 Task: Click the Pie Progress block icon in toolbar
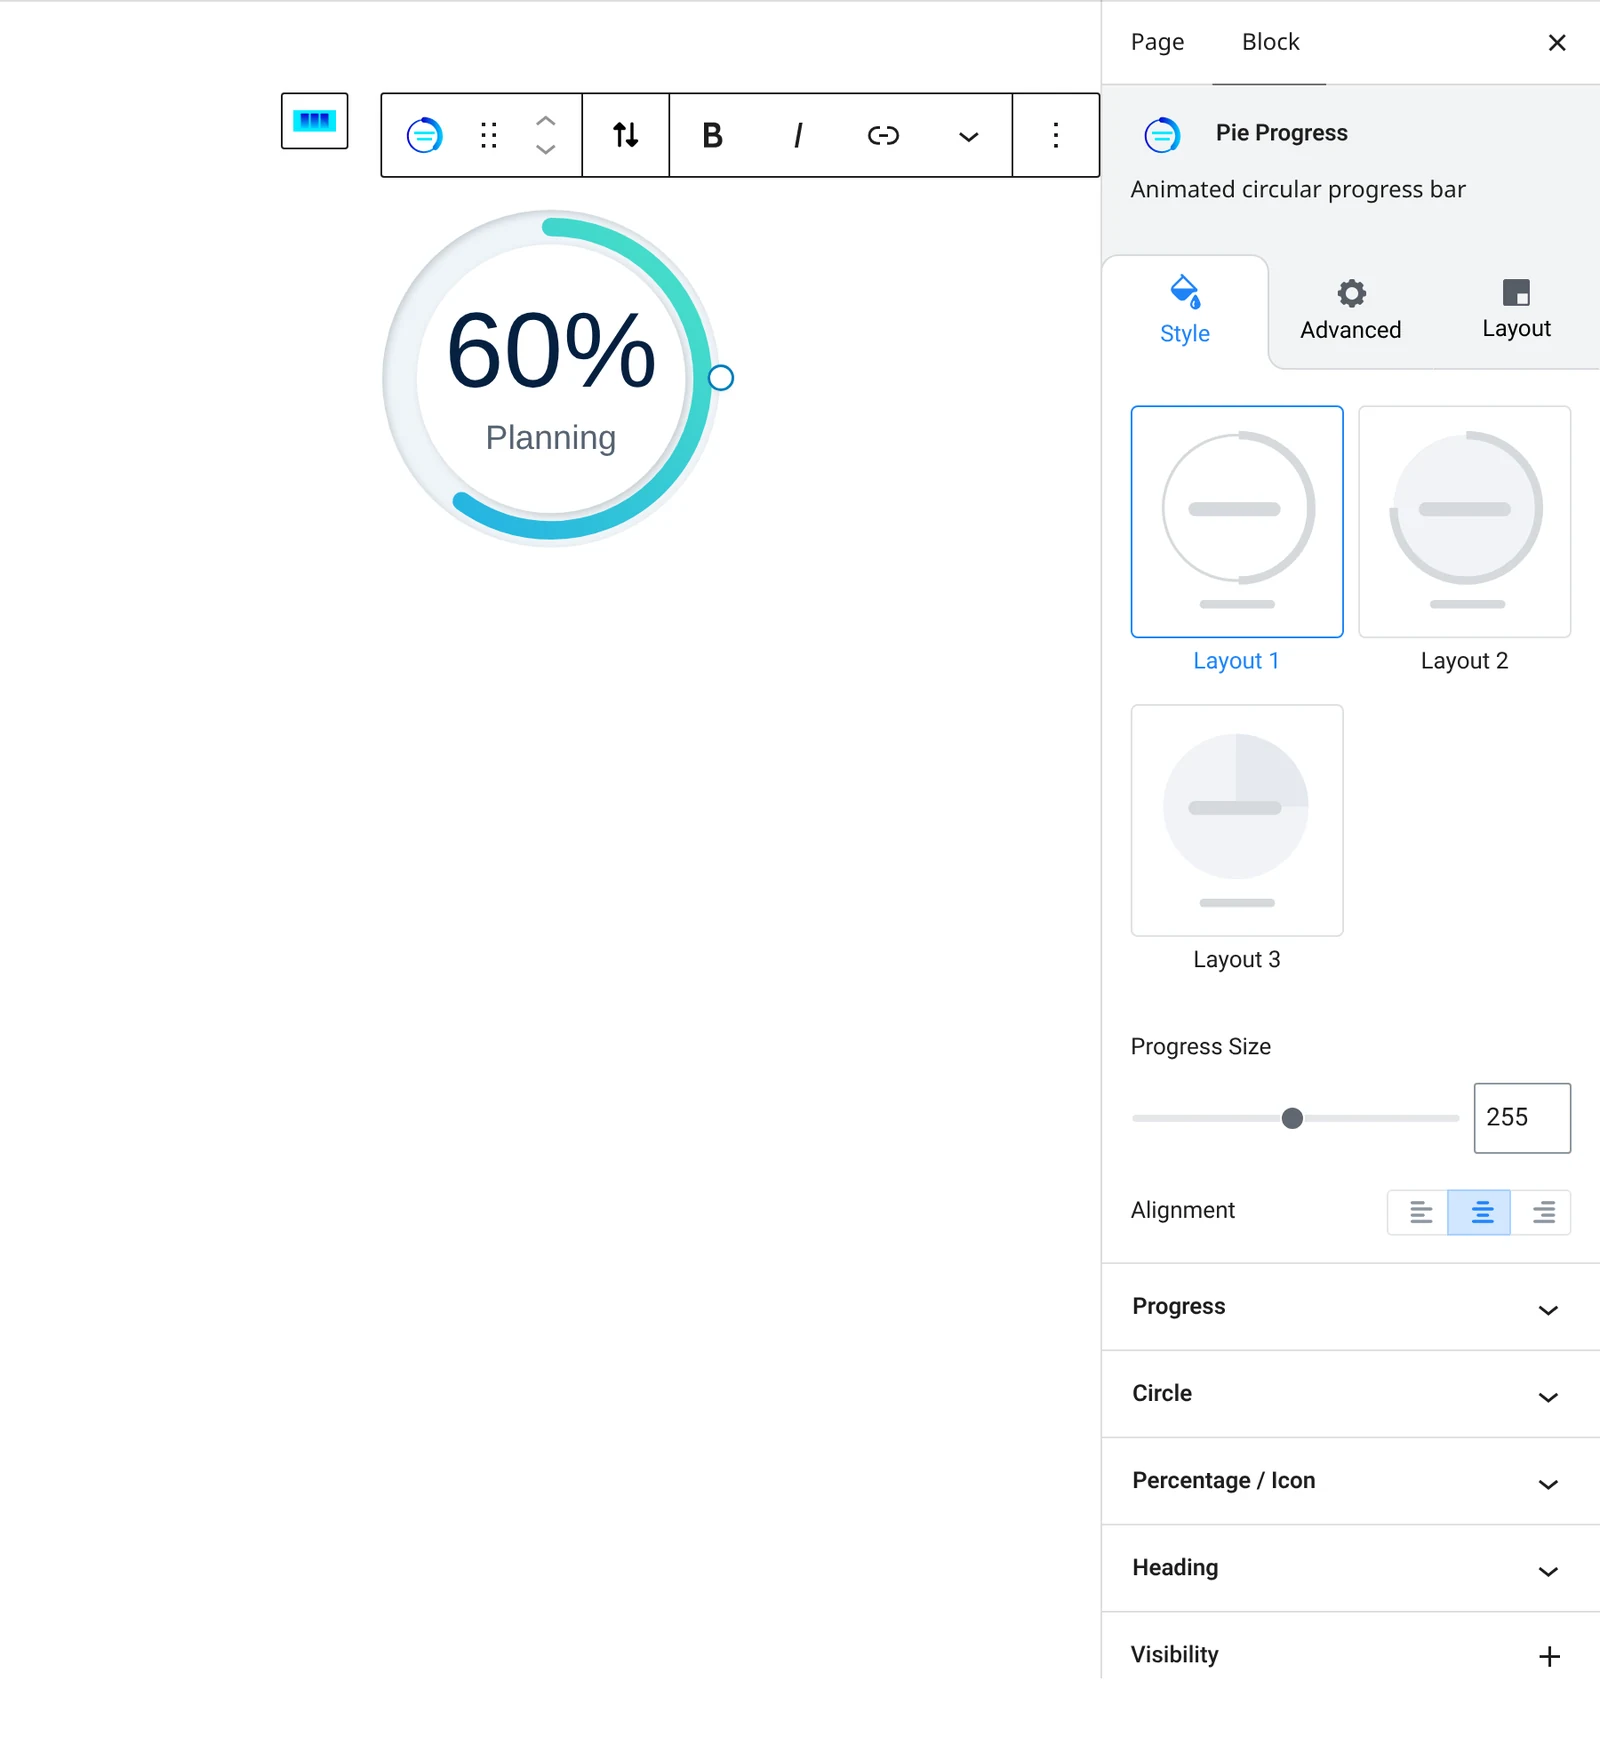click(424, 135)
